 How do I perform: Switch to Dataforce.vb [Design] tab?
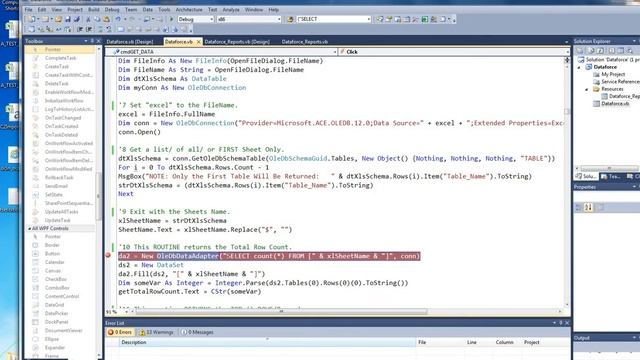point(130,42)
